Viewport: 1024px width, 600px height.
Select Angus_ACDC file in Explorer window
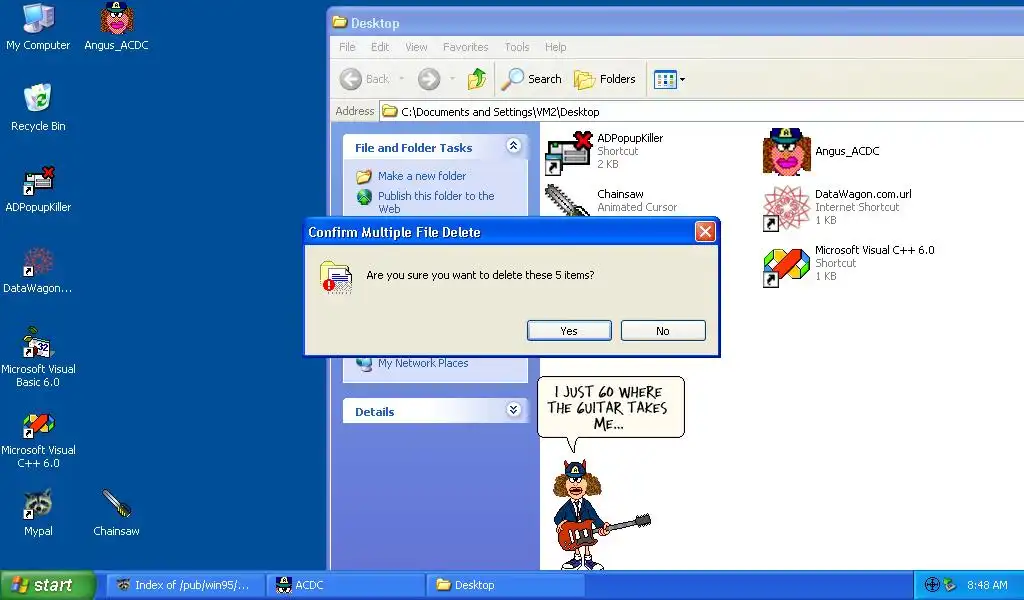[x=821, y=151]
